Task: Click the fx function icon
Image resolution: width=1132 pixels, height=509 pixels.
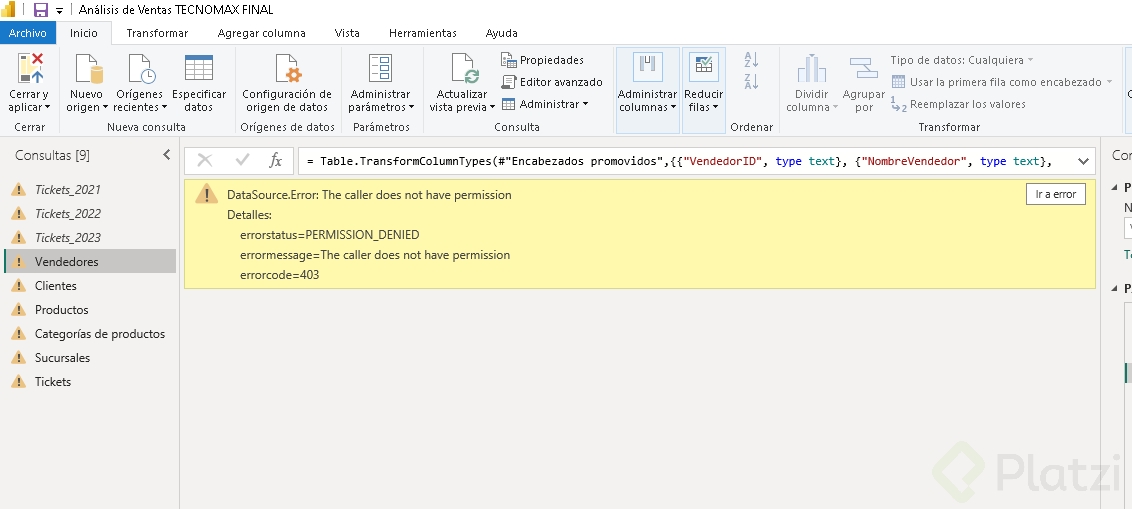Action: click(x=276, y=161)
